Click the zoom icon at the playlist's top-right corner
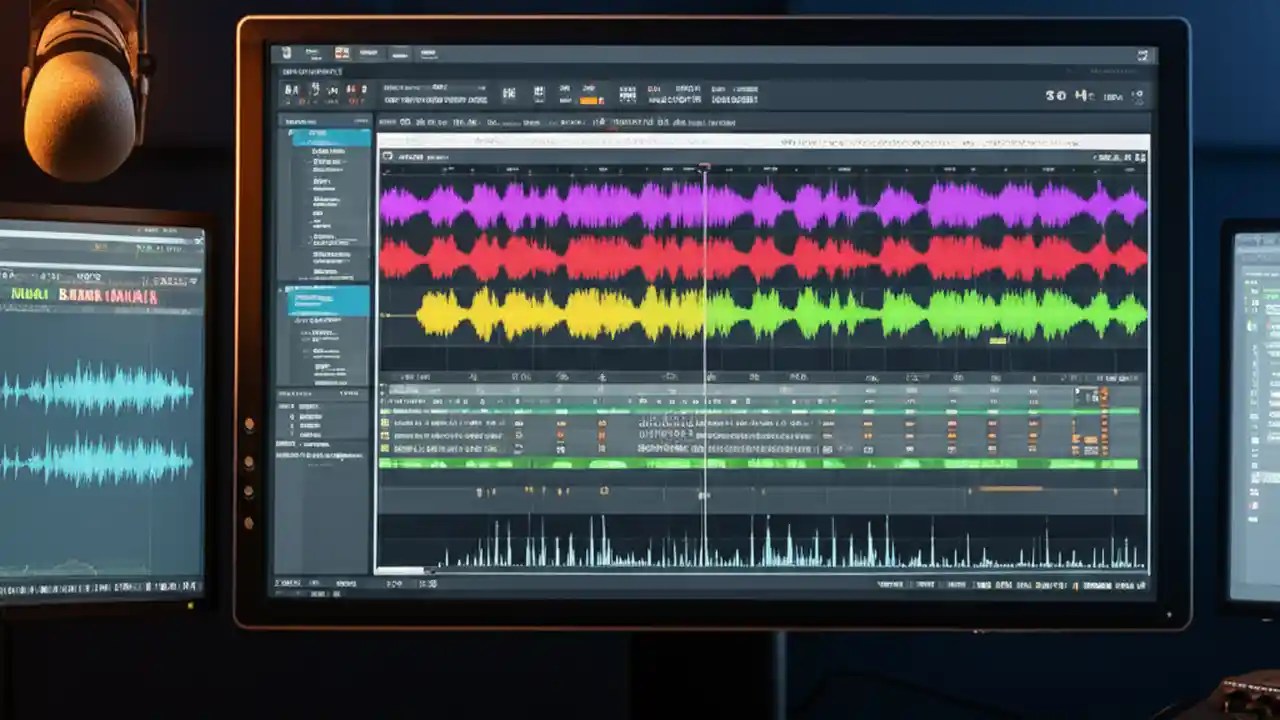 (1140, 157)
